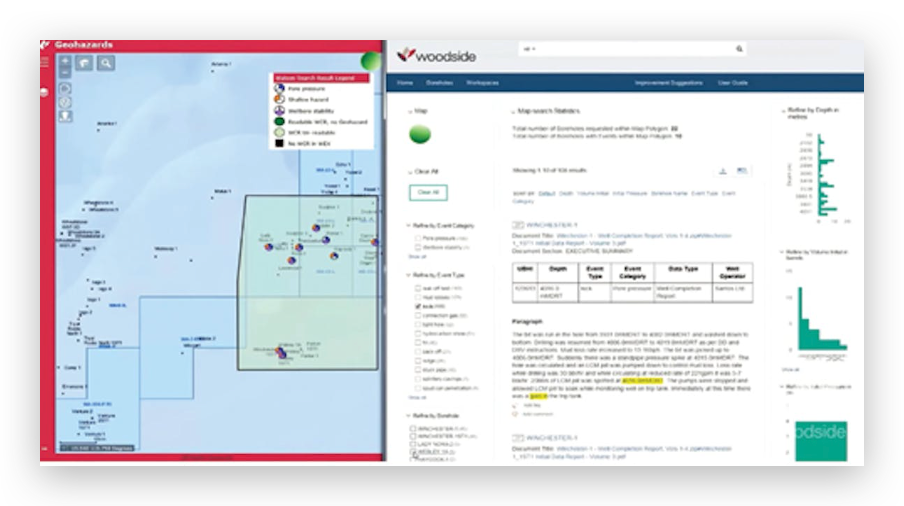The width and height of the screenshot is (904, 506).
Task: Click the document icon beside first WINCHESTER-1 result
Action: 518,225
